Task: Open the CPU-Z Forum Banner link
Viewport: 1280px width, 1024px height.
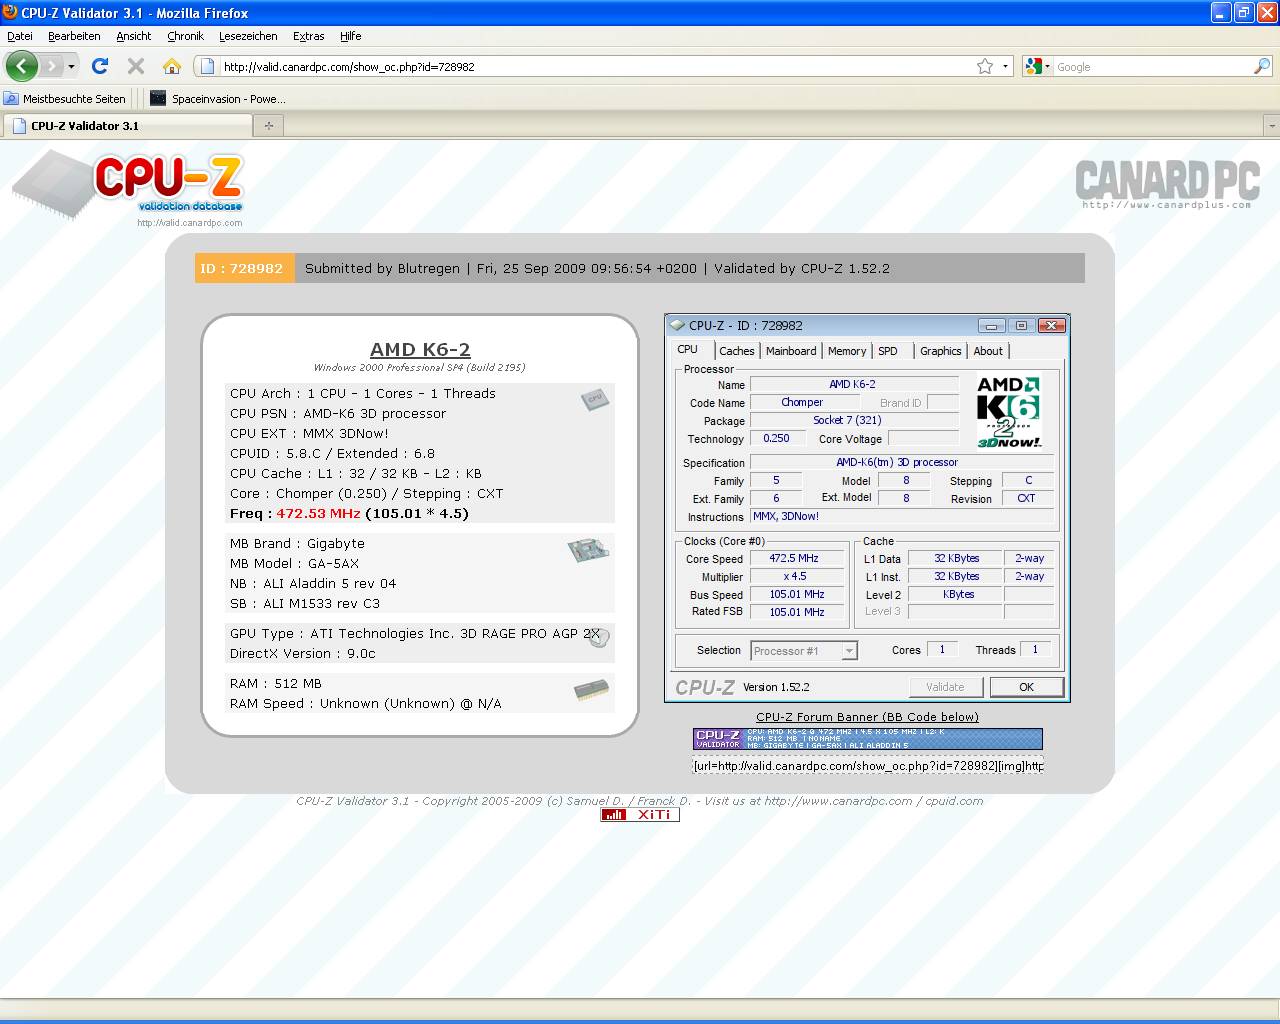Action: point(867,716)
